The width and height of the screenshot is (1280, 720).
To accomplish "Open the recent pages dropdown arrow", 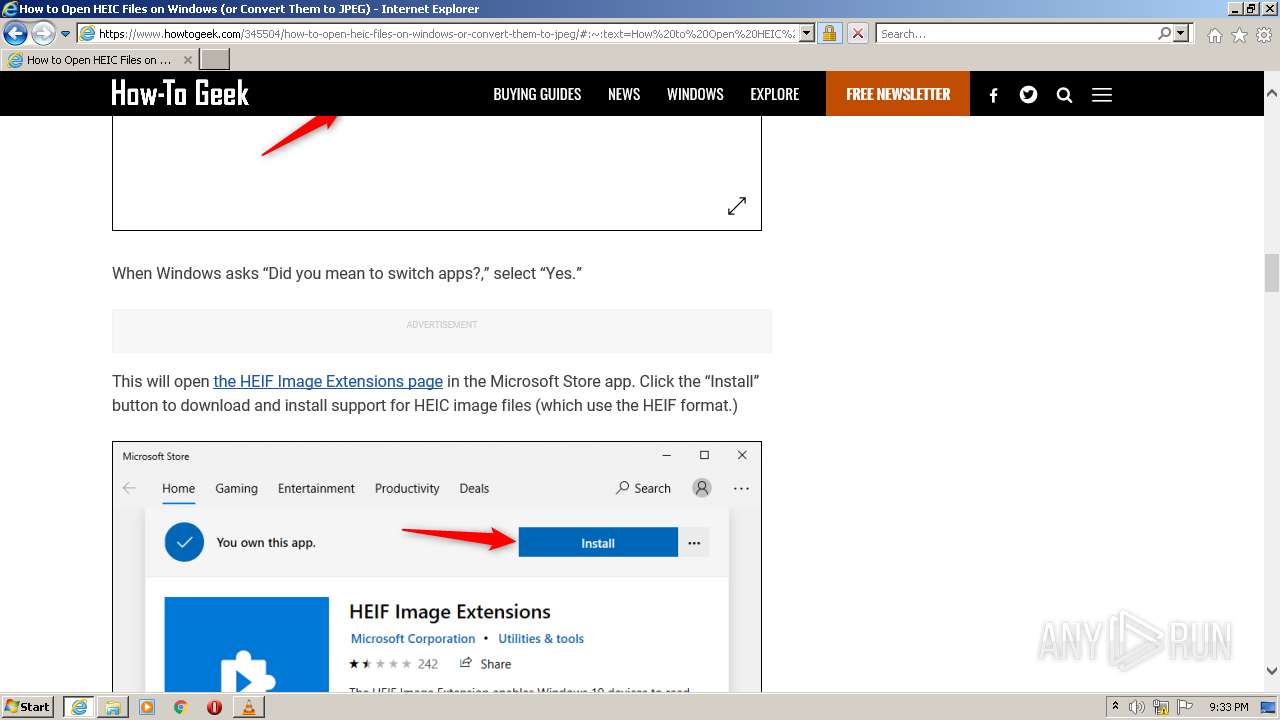I will 66,34.
